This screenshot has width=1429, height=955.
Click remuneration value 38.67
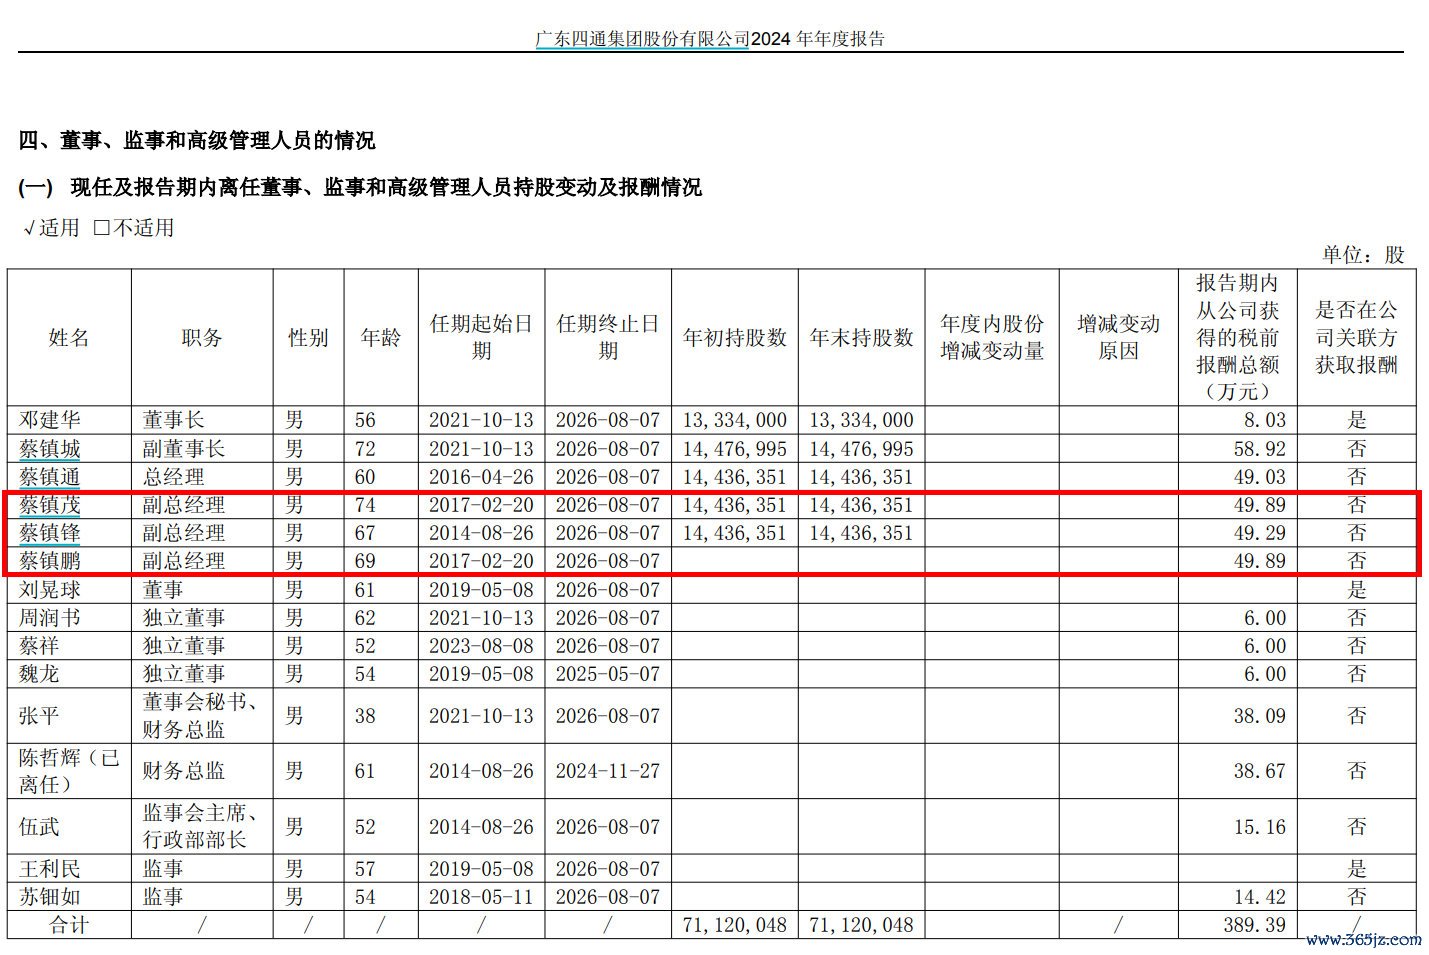click(x=1260, y=771)
